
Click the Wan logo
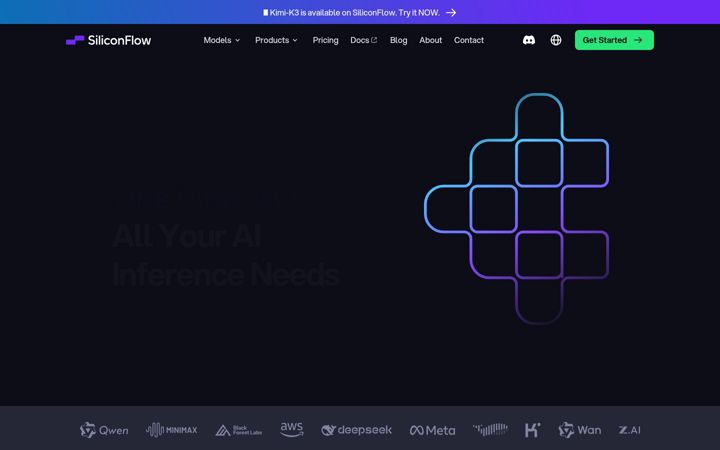(580, 430)
